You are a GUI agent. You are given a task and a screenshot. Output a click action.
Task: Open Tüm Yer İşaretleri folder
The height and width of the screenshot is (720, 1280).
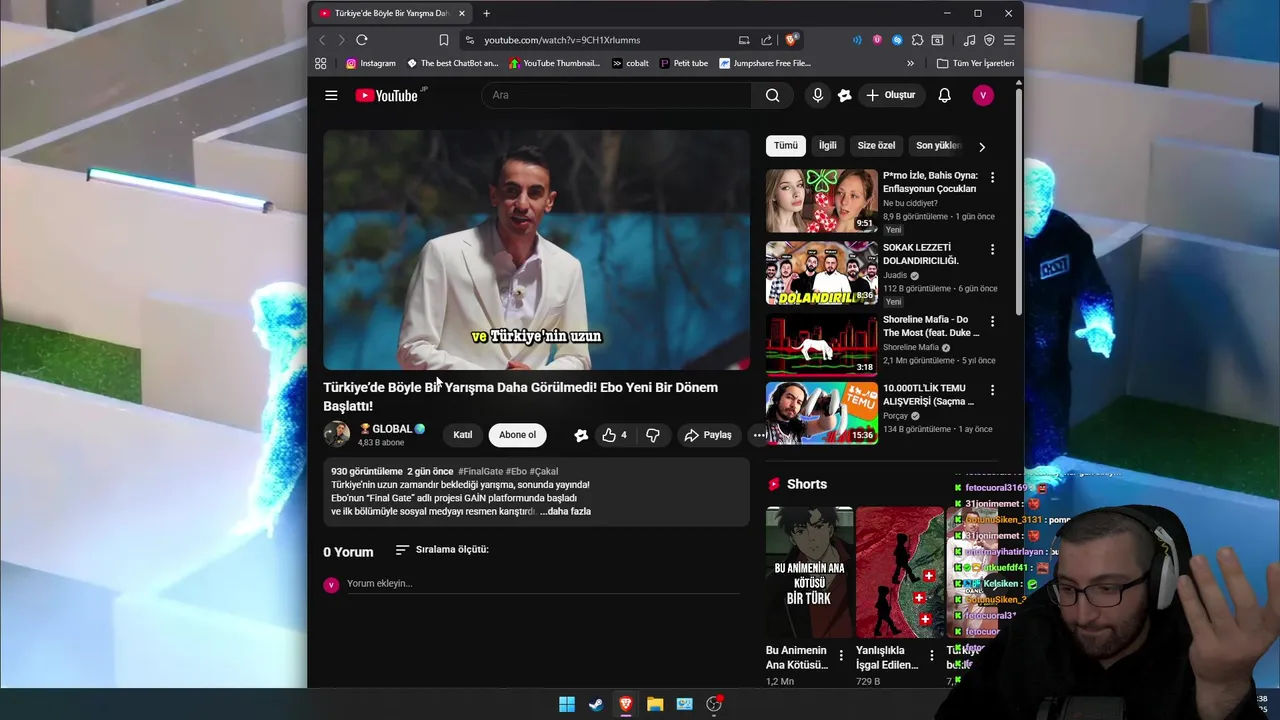tap(975, 63)
